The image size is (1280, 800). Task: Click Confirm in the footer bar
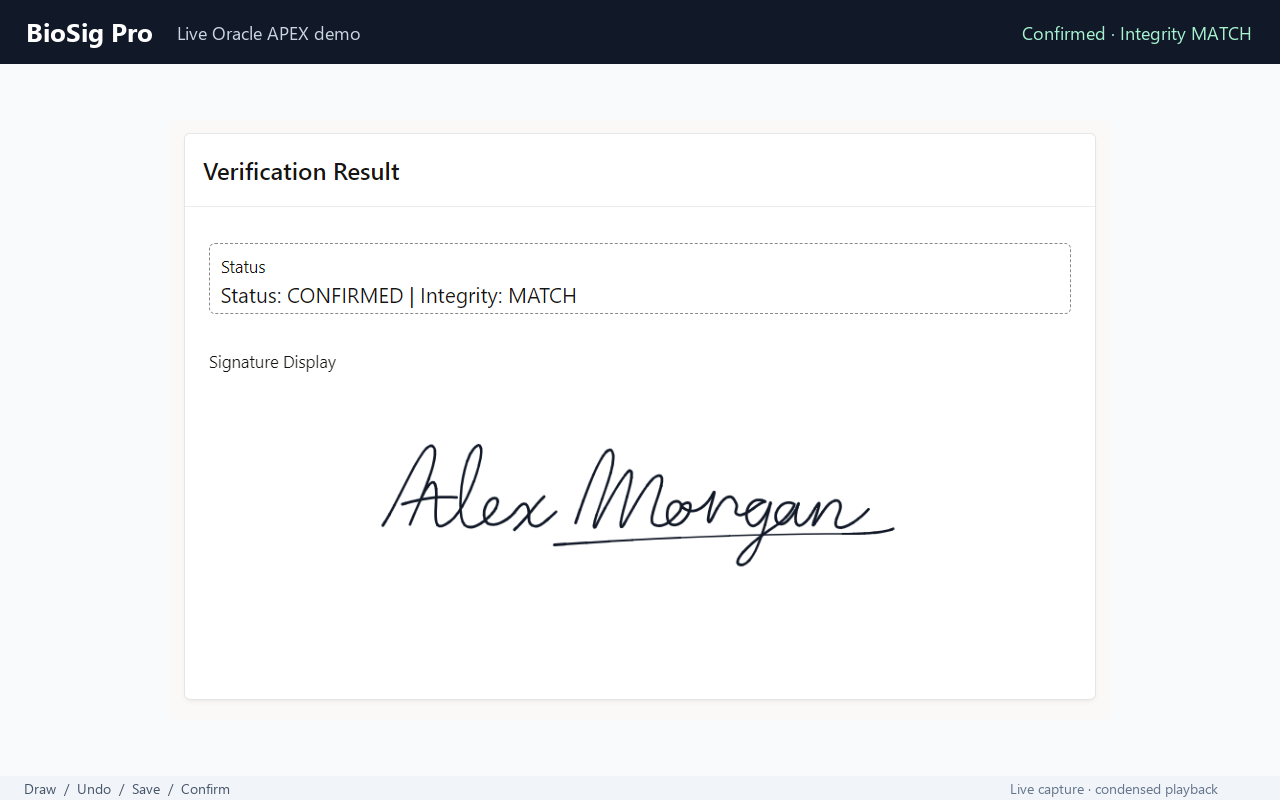(x=205, y=789)
